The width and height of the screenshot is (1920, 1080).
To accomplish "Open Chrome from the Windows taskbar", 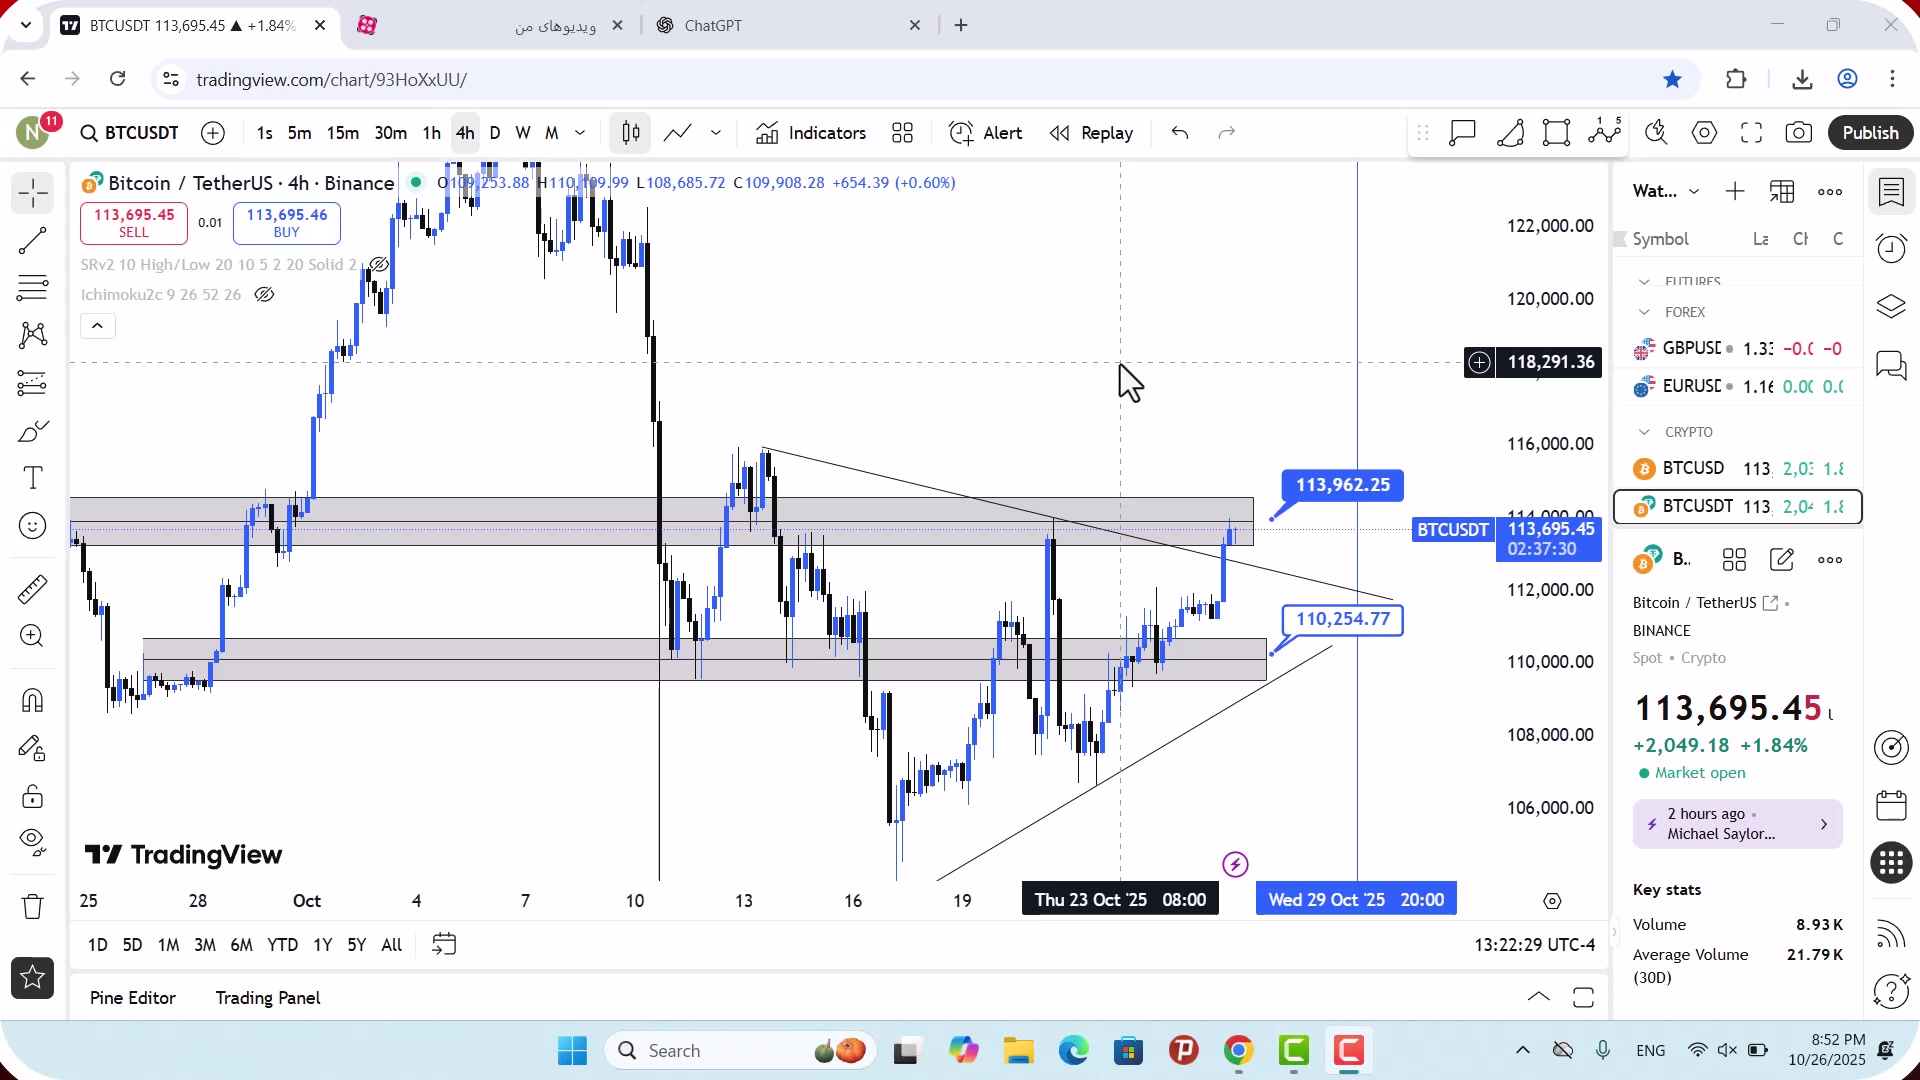I will click(1238, 1051).
